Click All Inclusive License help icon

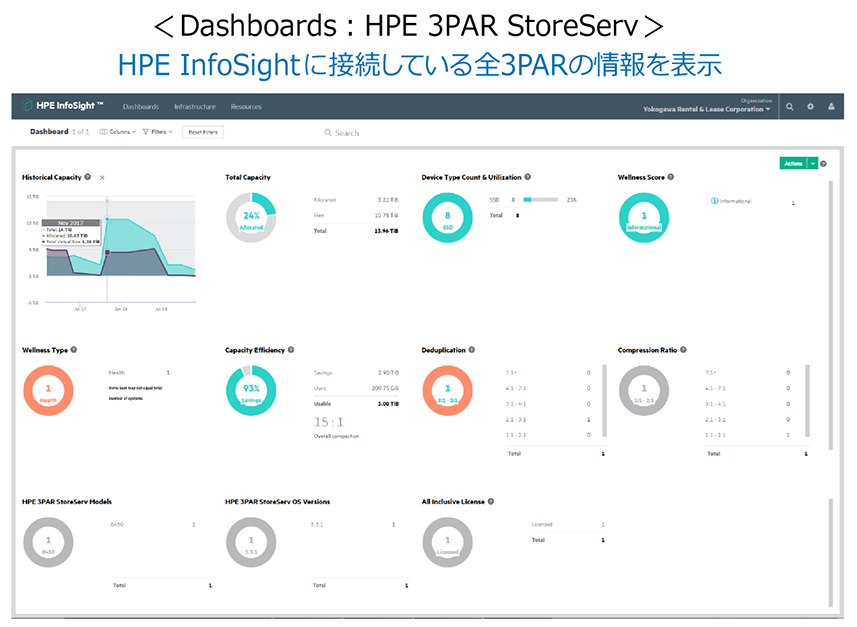tap(491, 501)
